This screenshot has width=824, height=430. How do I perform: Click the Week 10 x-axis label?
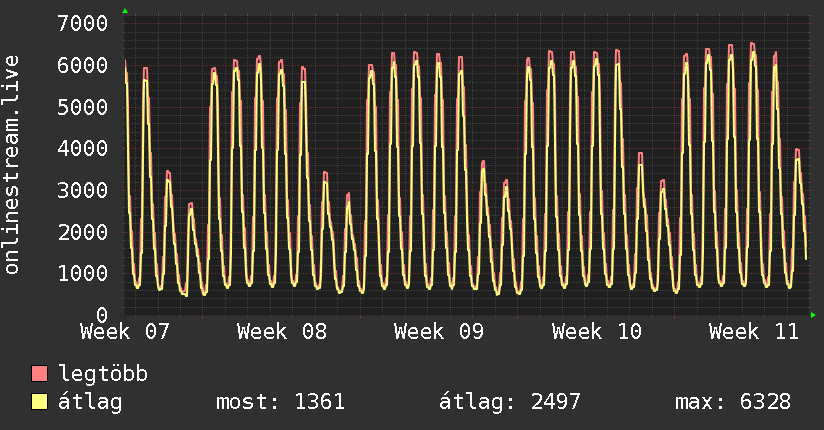pyautogui.click(x=597, y=331)
